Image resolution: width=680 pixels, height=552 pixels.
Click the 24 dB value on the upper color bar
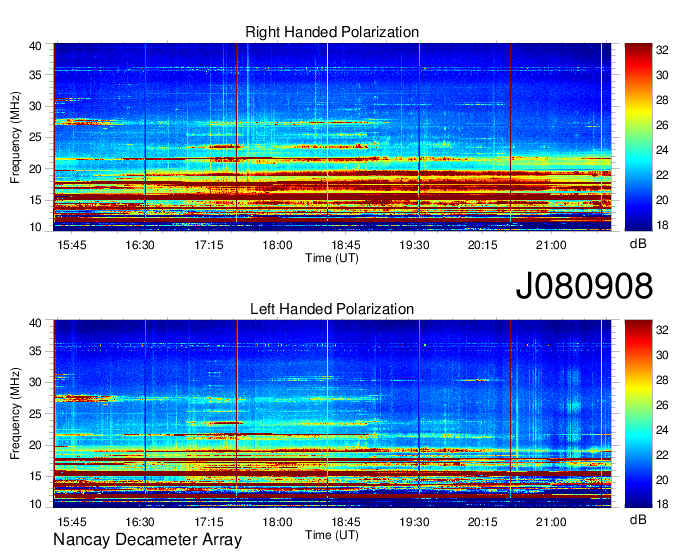[x=662, y=150]
